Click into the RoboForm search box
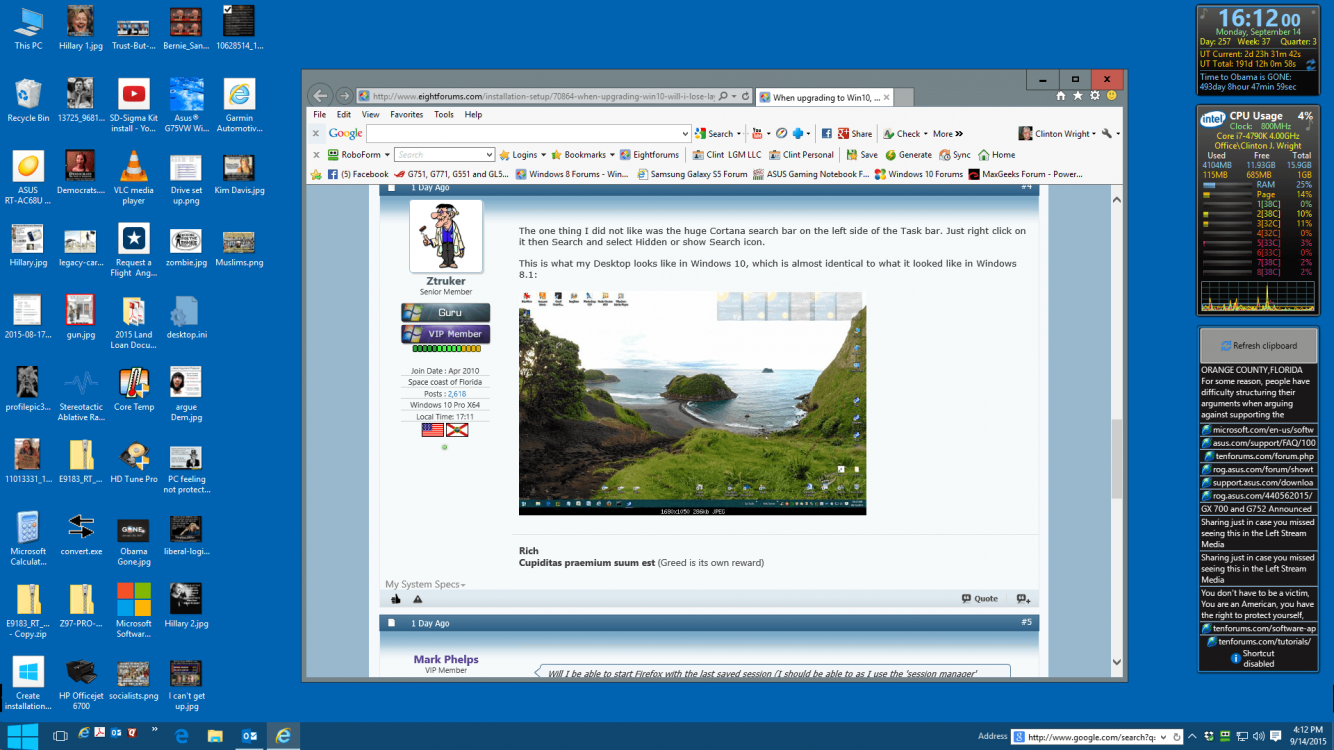The height and width of the screenshot is (750, 1334). [x=444, y=155]
